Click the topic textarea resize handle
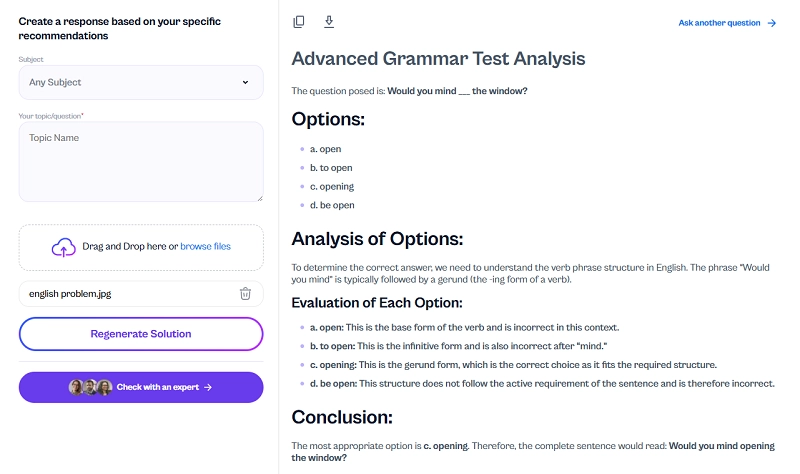Image resolution: width=800 pixels, height=474 pixels. [x=259, y=197]
